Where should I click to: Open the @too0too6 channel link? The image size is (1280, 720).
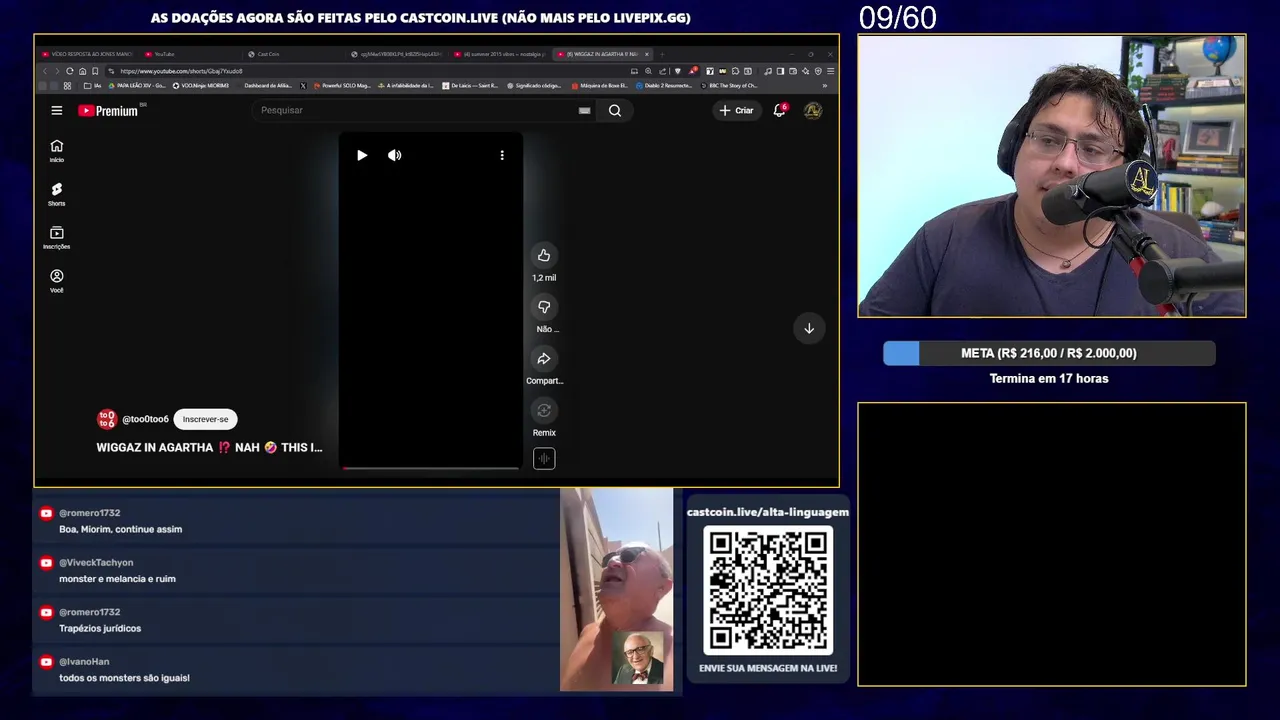point(145,419)
